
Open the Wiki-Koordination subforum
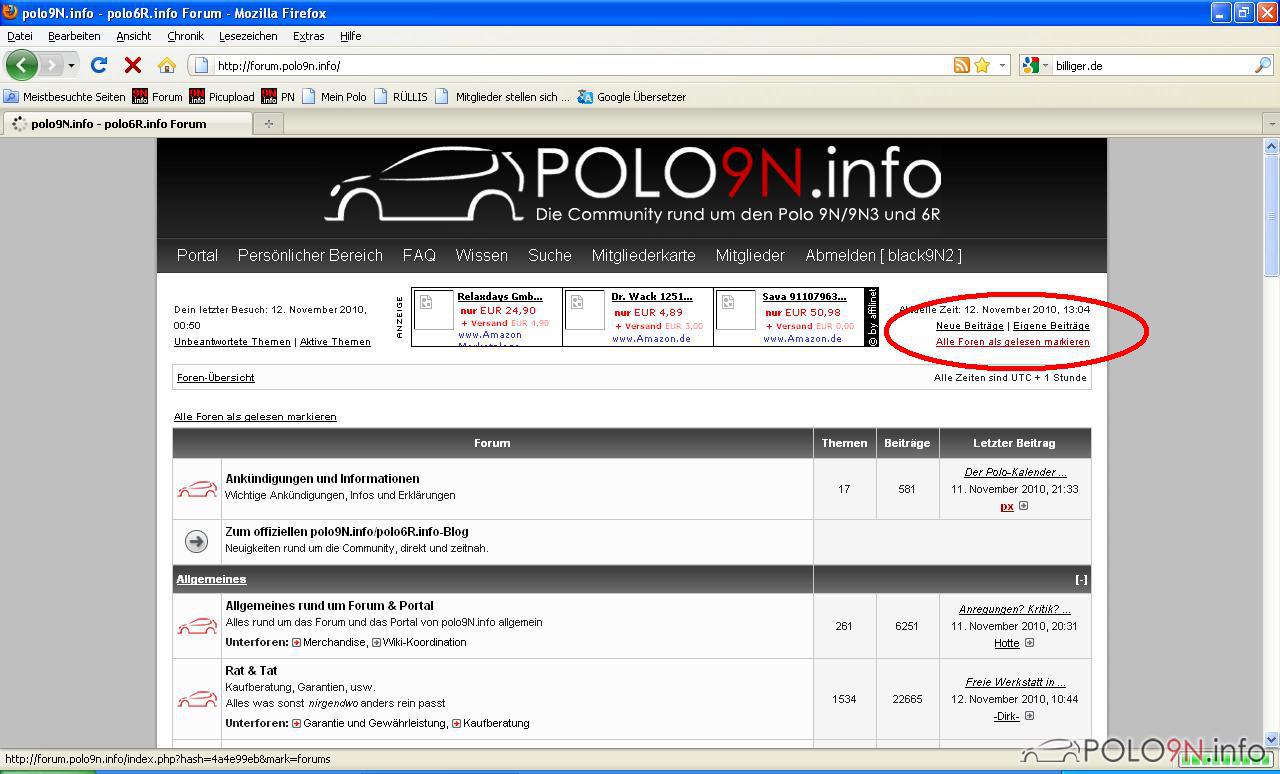point(424,642)
